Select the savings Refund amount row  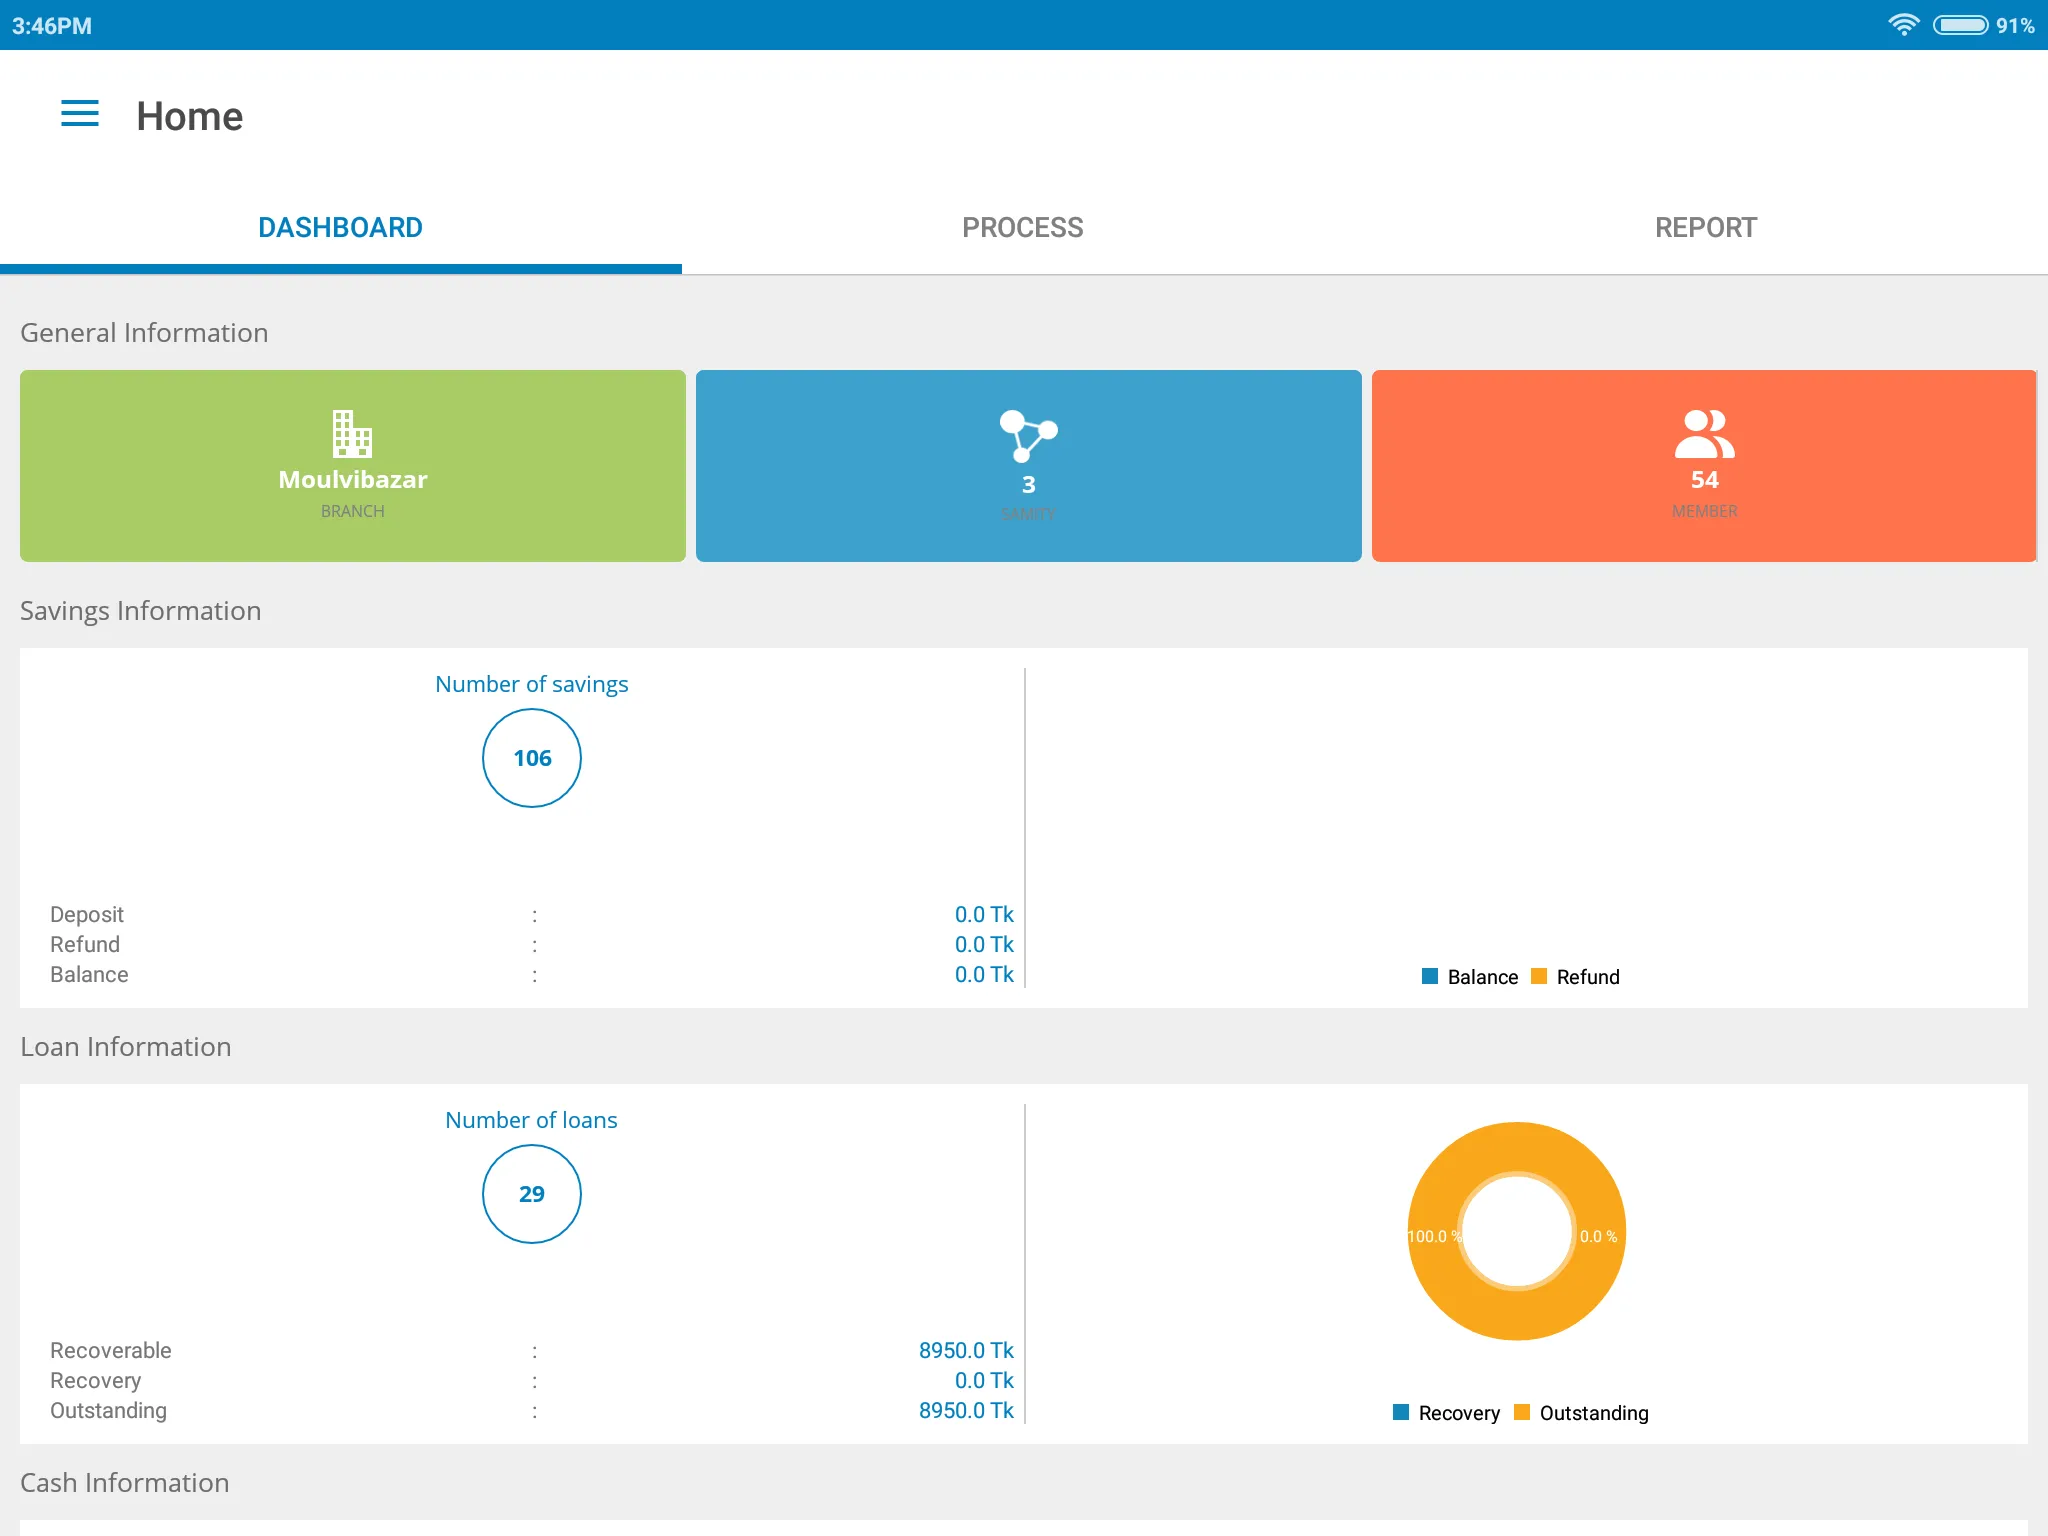pyautogui.click(x=532, y=945)
